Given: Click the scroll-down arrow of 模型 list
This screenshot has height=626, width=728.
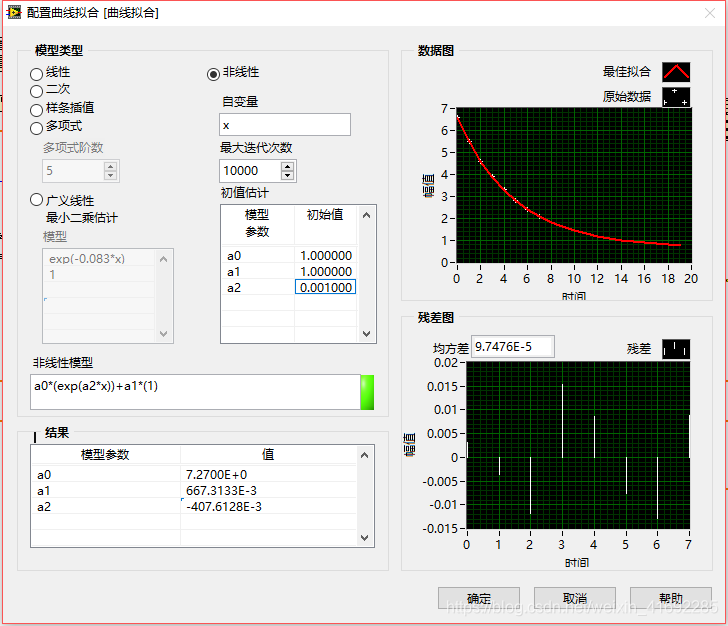Looking at the screenshot, I should point(163,333).
